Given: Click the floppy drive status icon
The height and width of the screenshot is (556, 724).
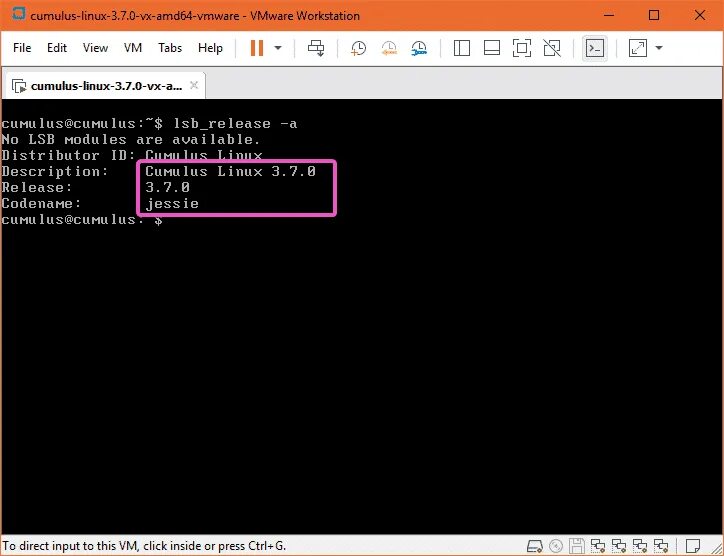Looking at the screenshot, I should pyautogui.click(x=577, y=546).
